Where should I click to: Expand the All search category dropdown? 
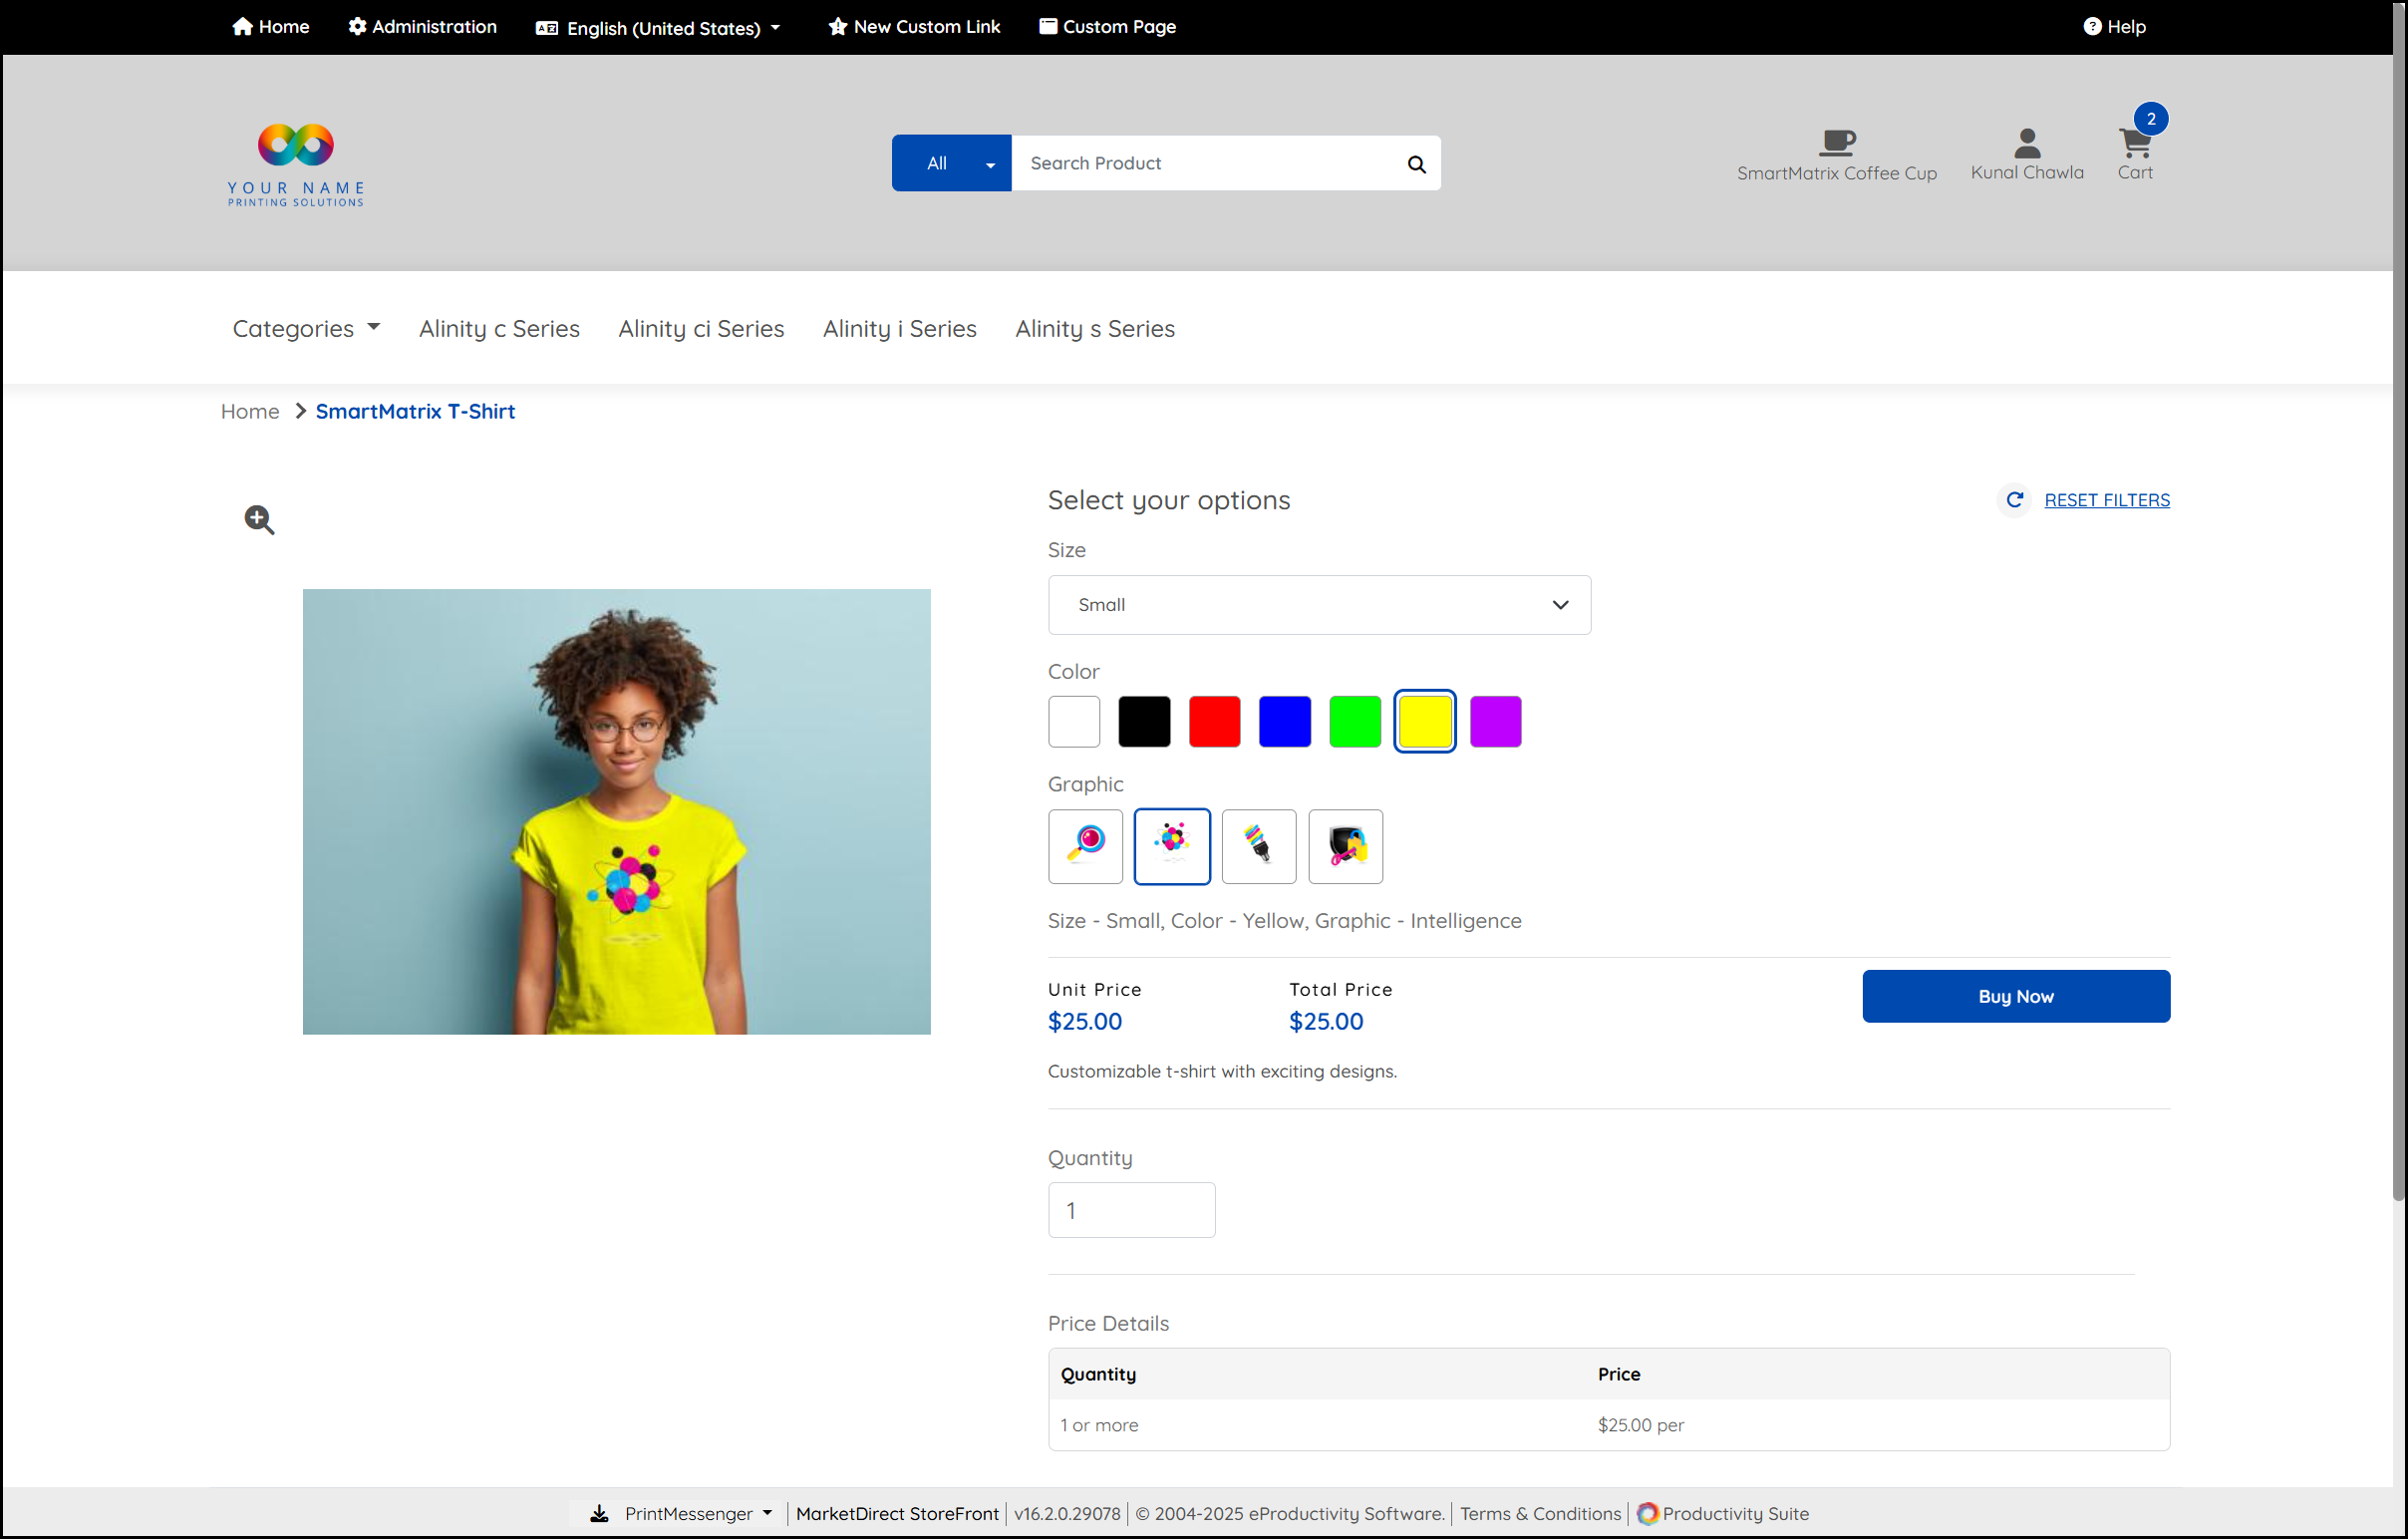(x=950, y=164)
